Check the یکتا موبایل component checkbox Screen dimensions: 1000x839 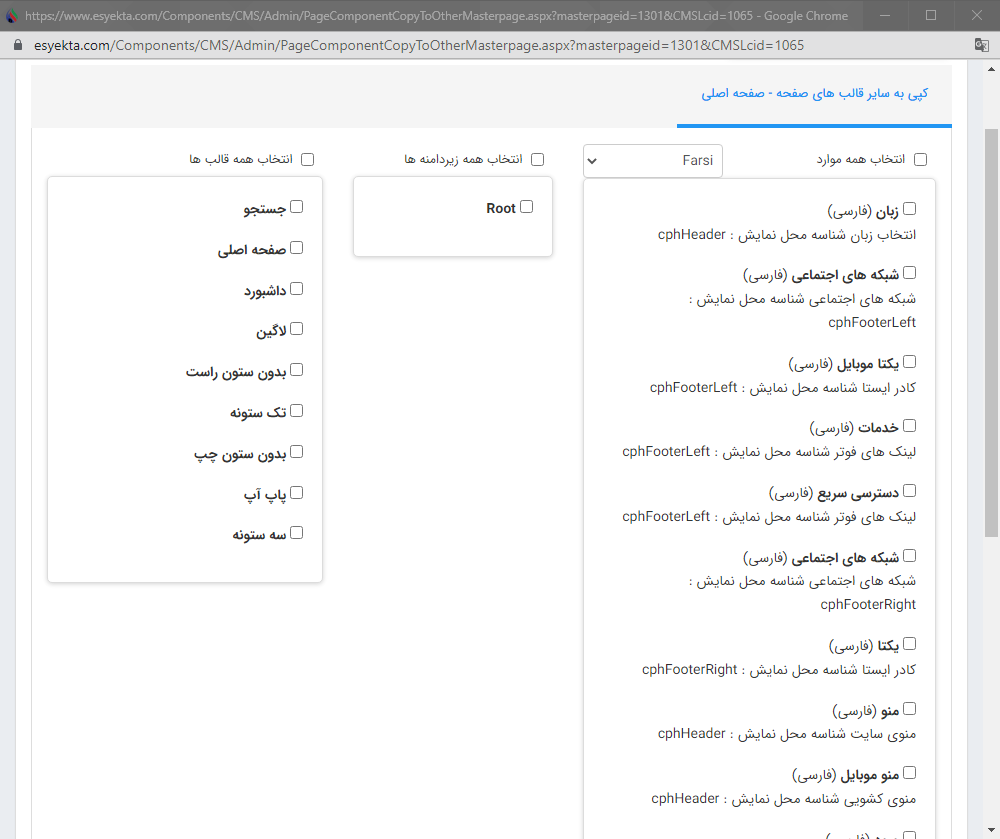tap(908, 361)
